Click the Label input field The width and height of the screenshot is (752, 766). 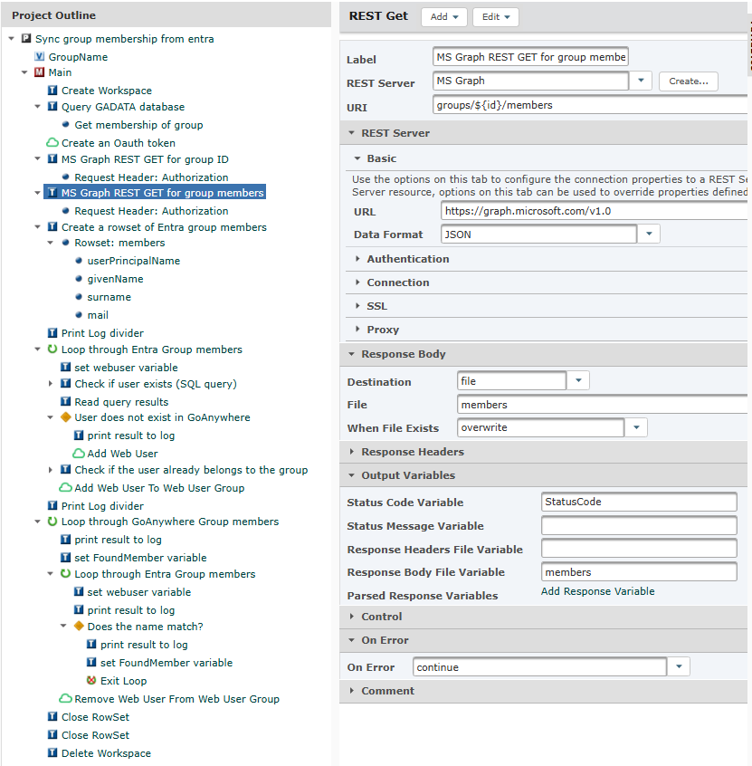point(530,57)
